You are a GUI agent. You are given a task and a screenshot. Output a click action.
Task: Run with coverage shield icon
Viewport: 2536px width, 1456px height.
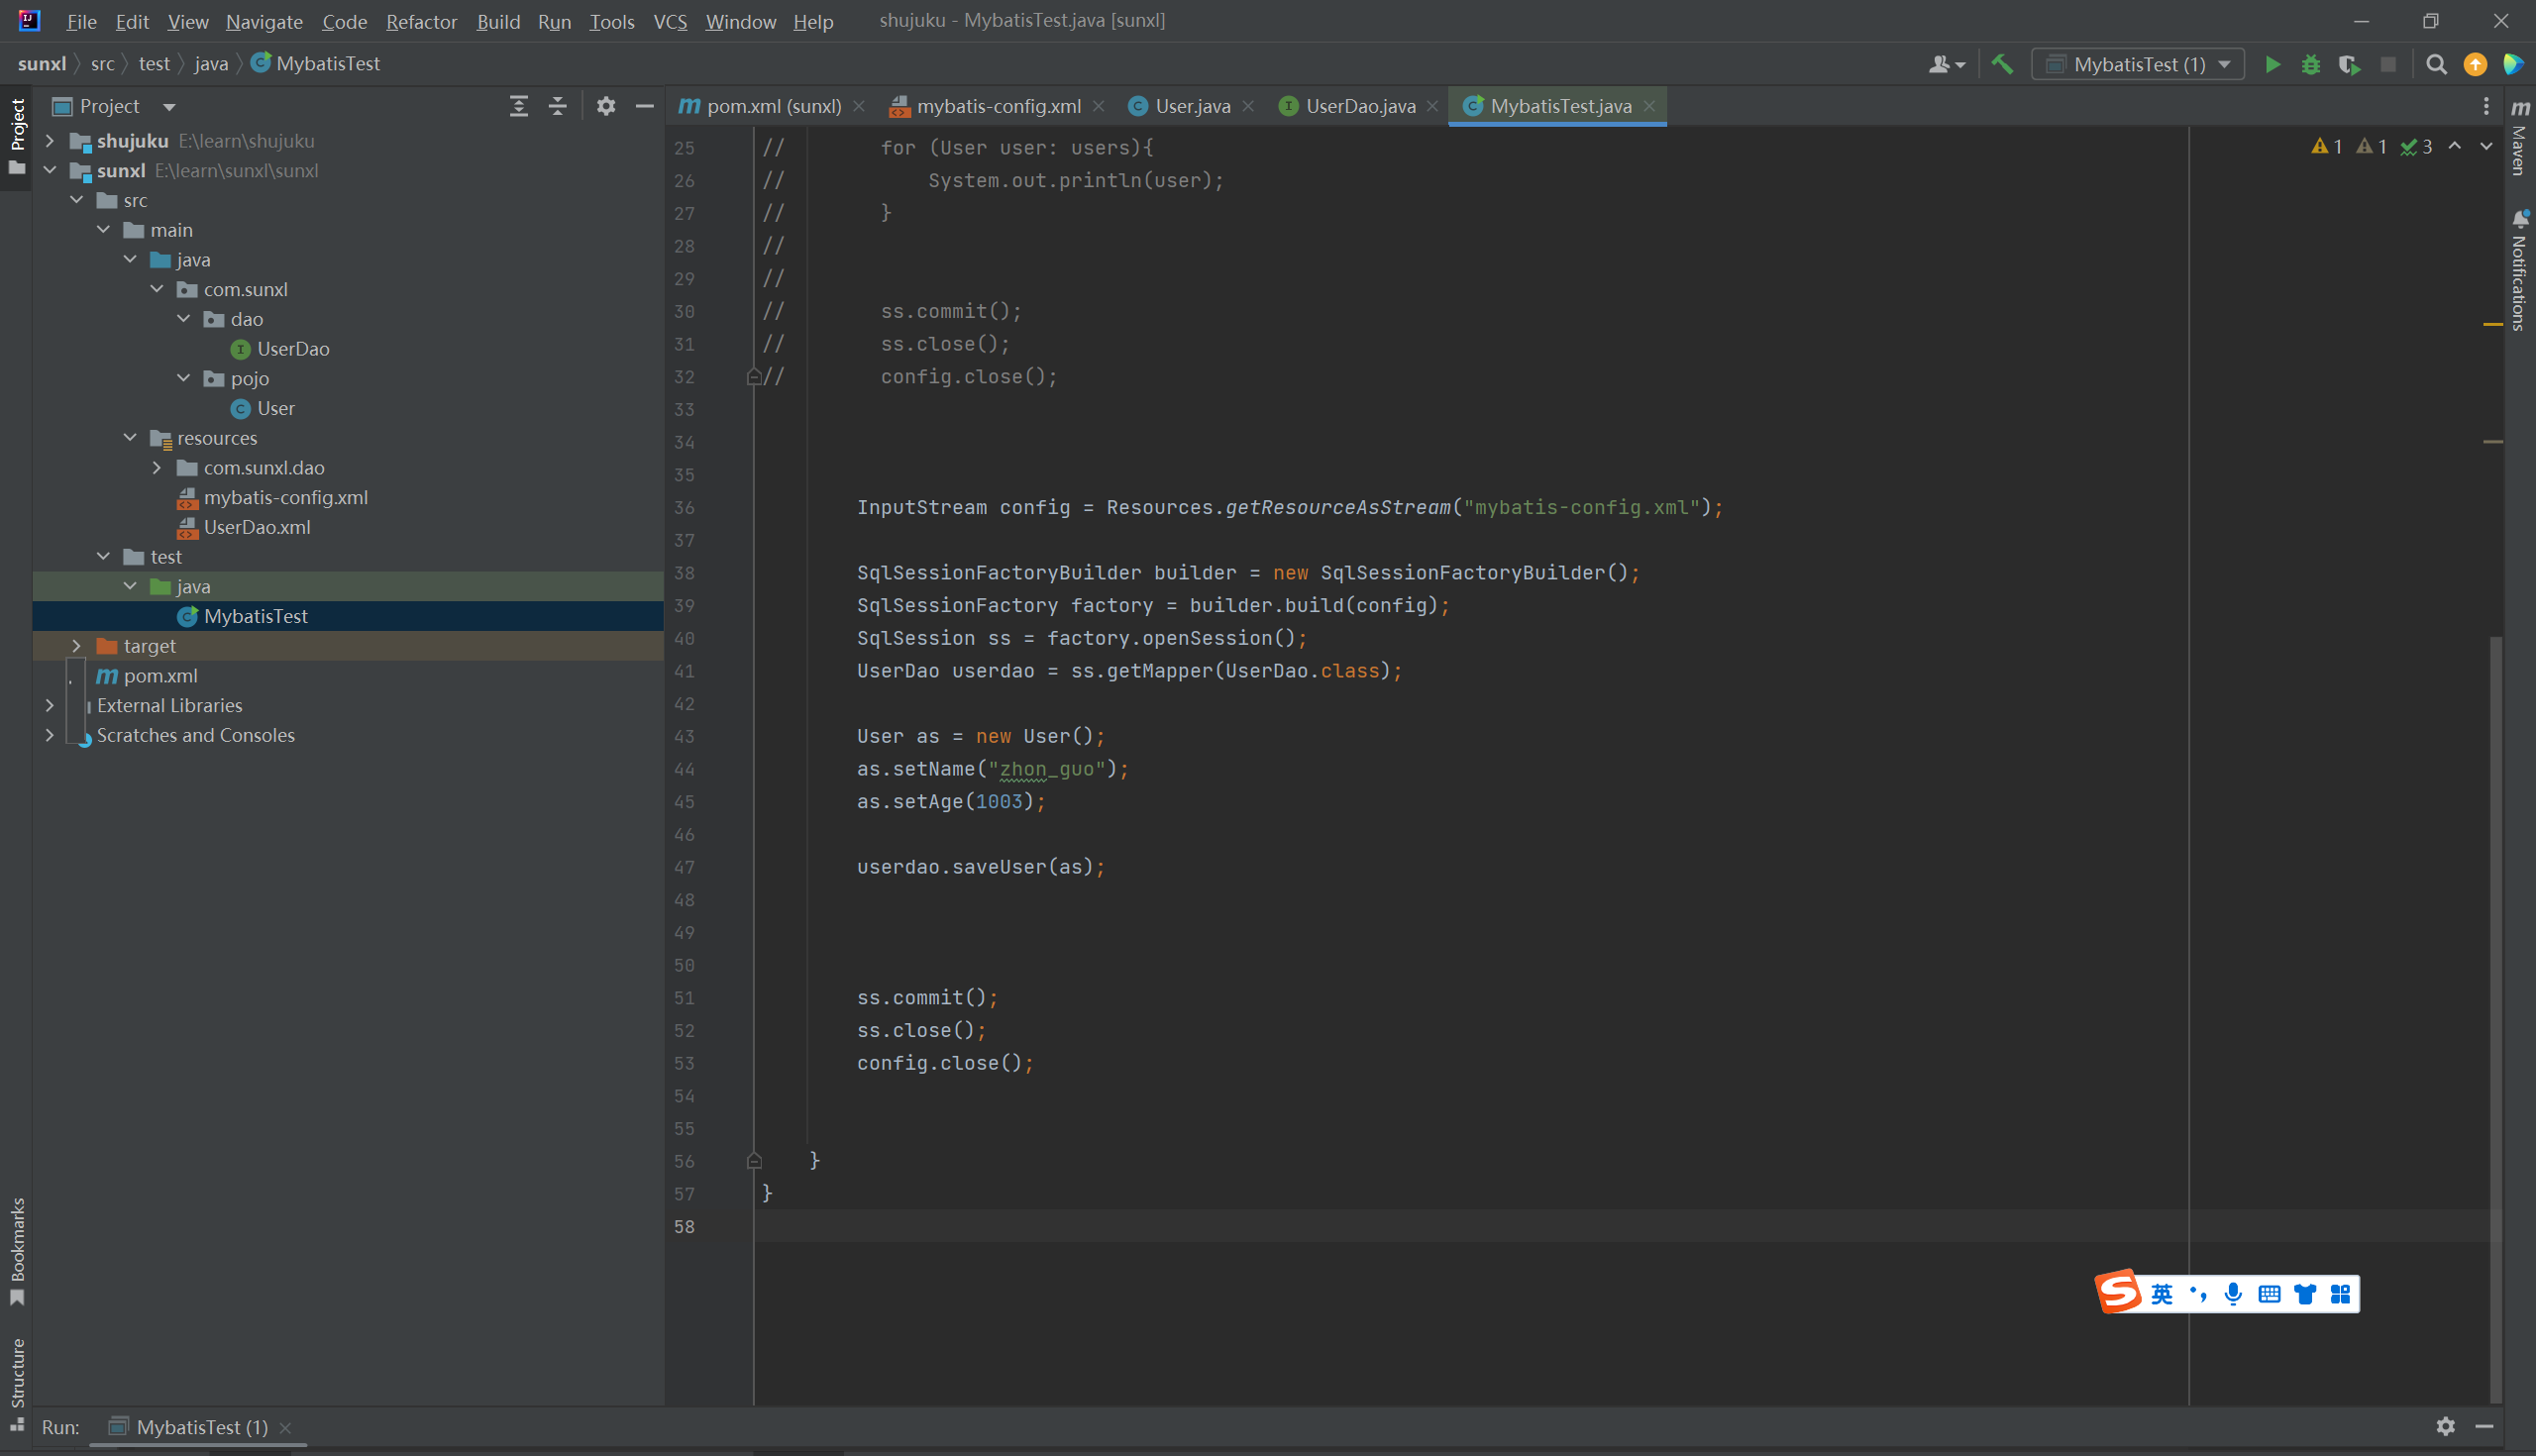pyautogui.click(x=2349, y=65)
